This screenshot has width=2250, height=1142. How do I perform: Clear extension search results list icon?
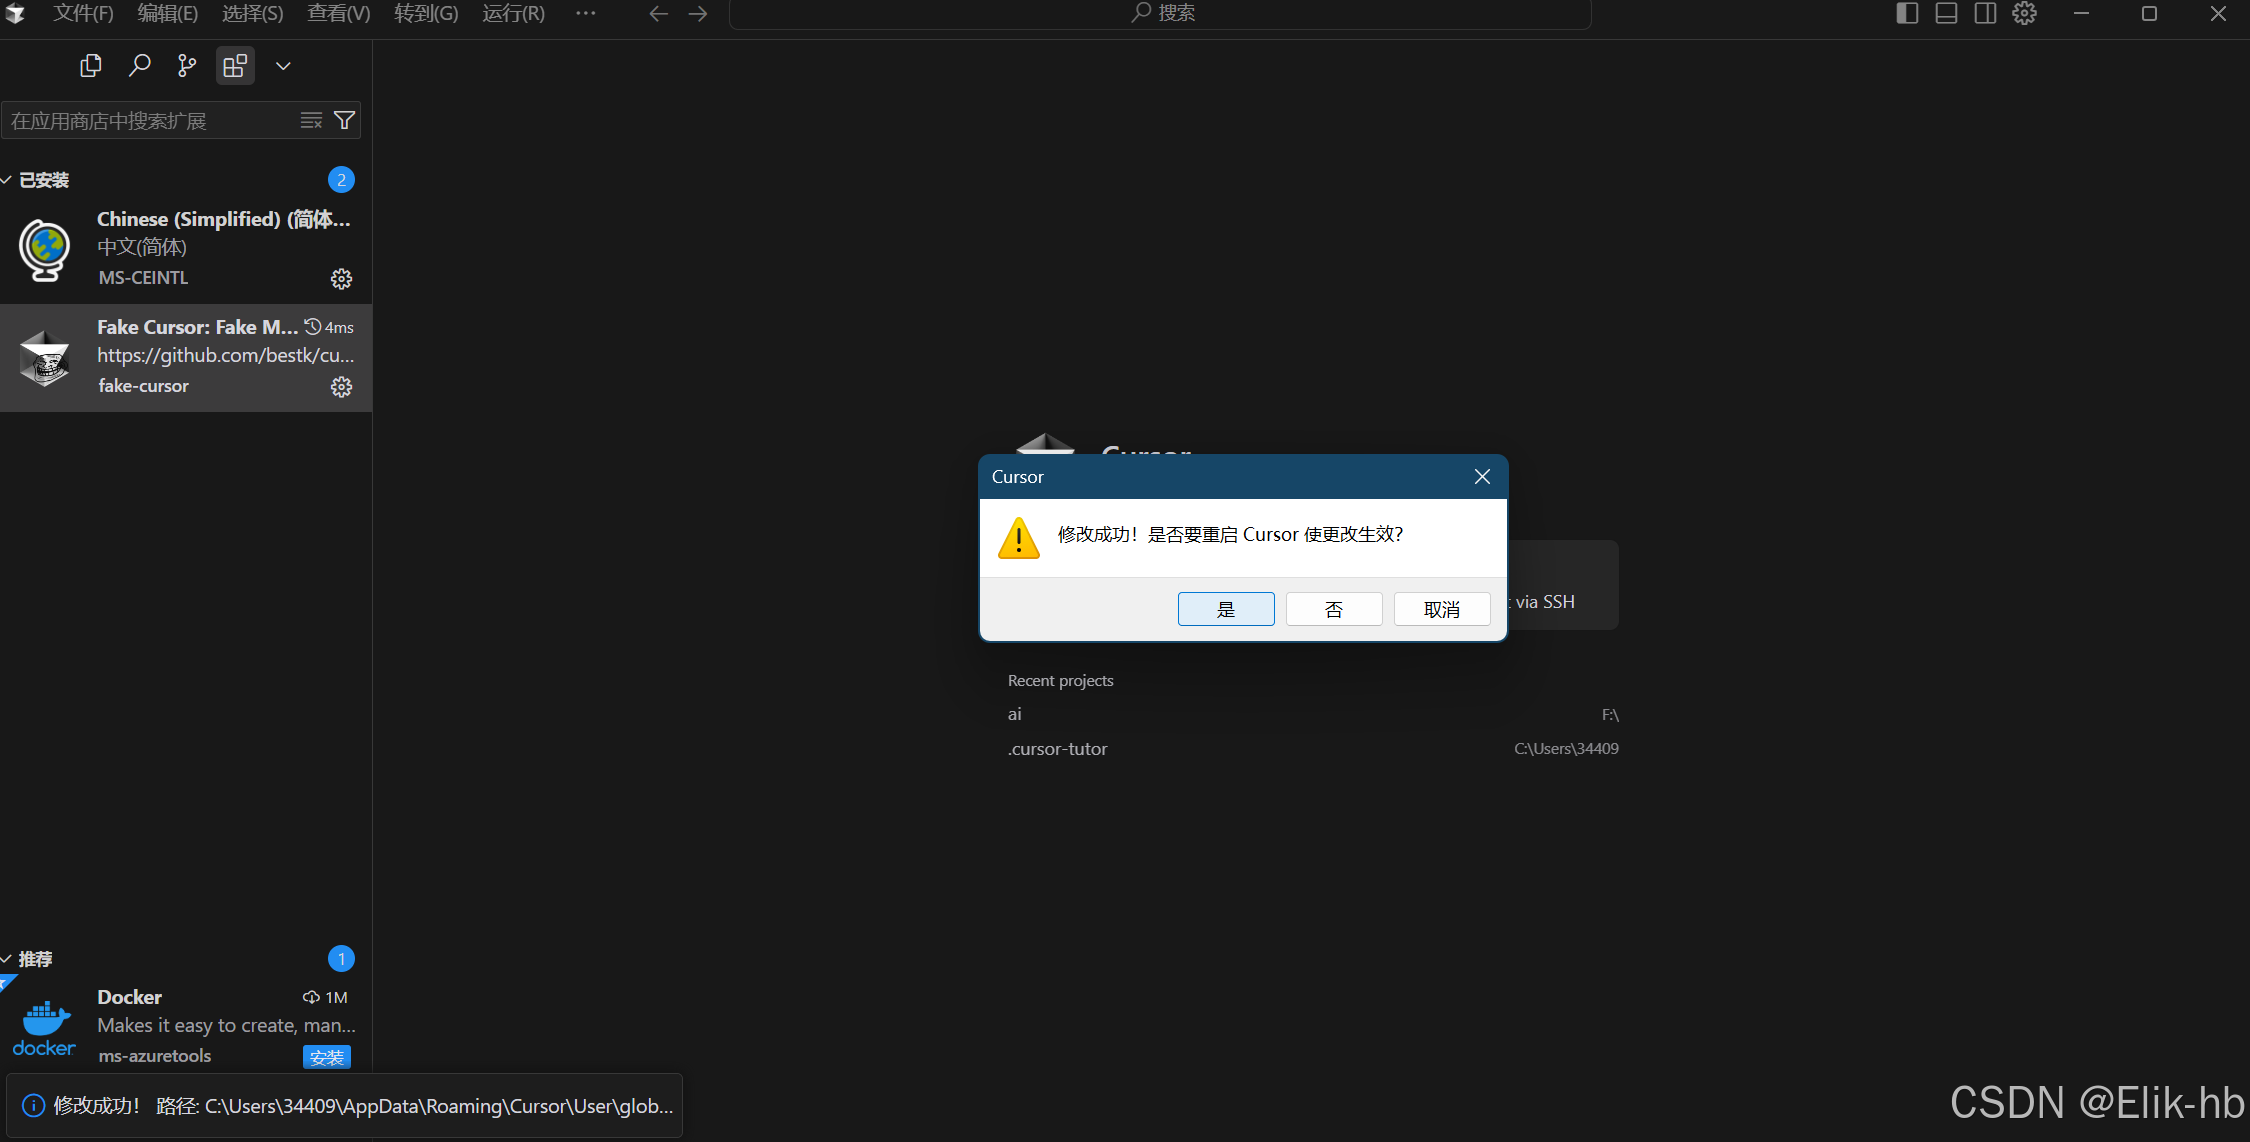311,121
